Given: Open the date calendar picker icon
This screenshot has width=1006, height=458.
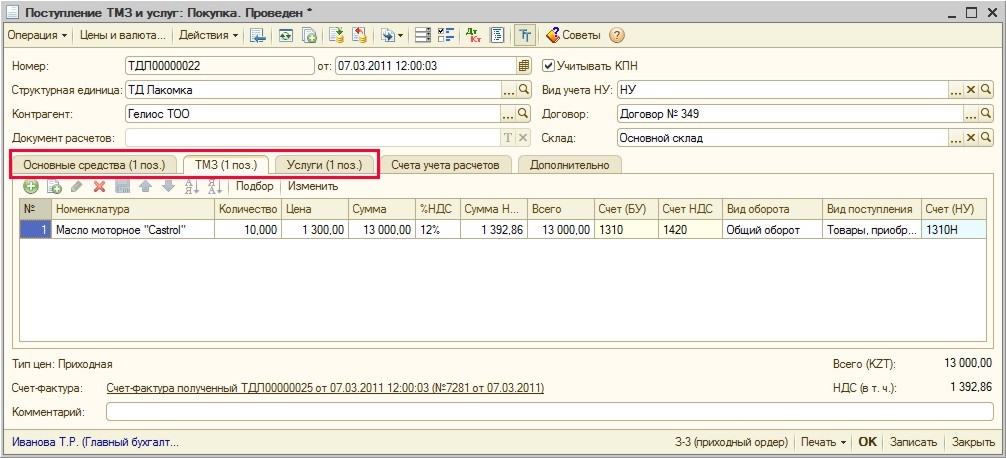Looking at the screenshot, I should click(523, 66).
